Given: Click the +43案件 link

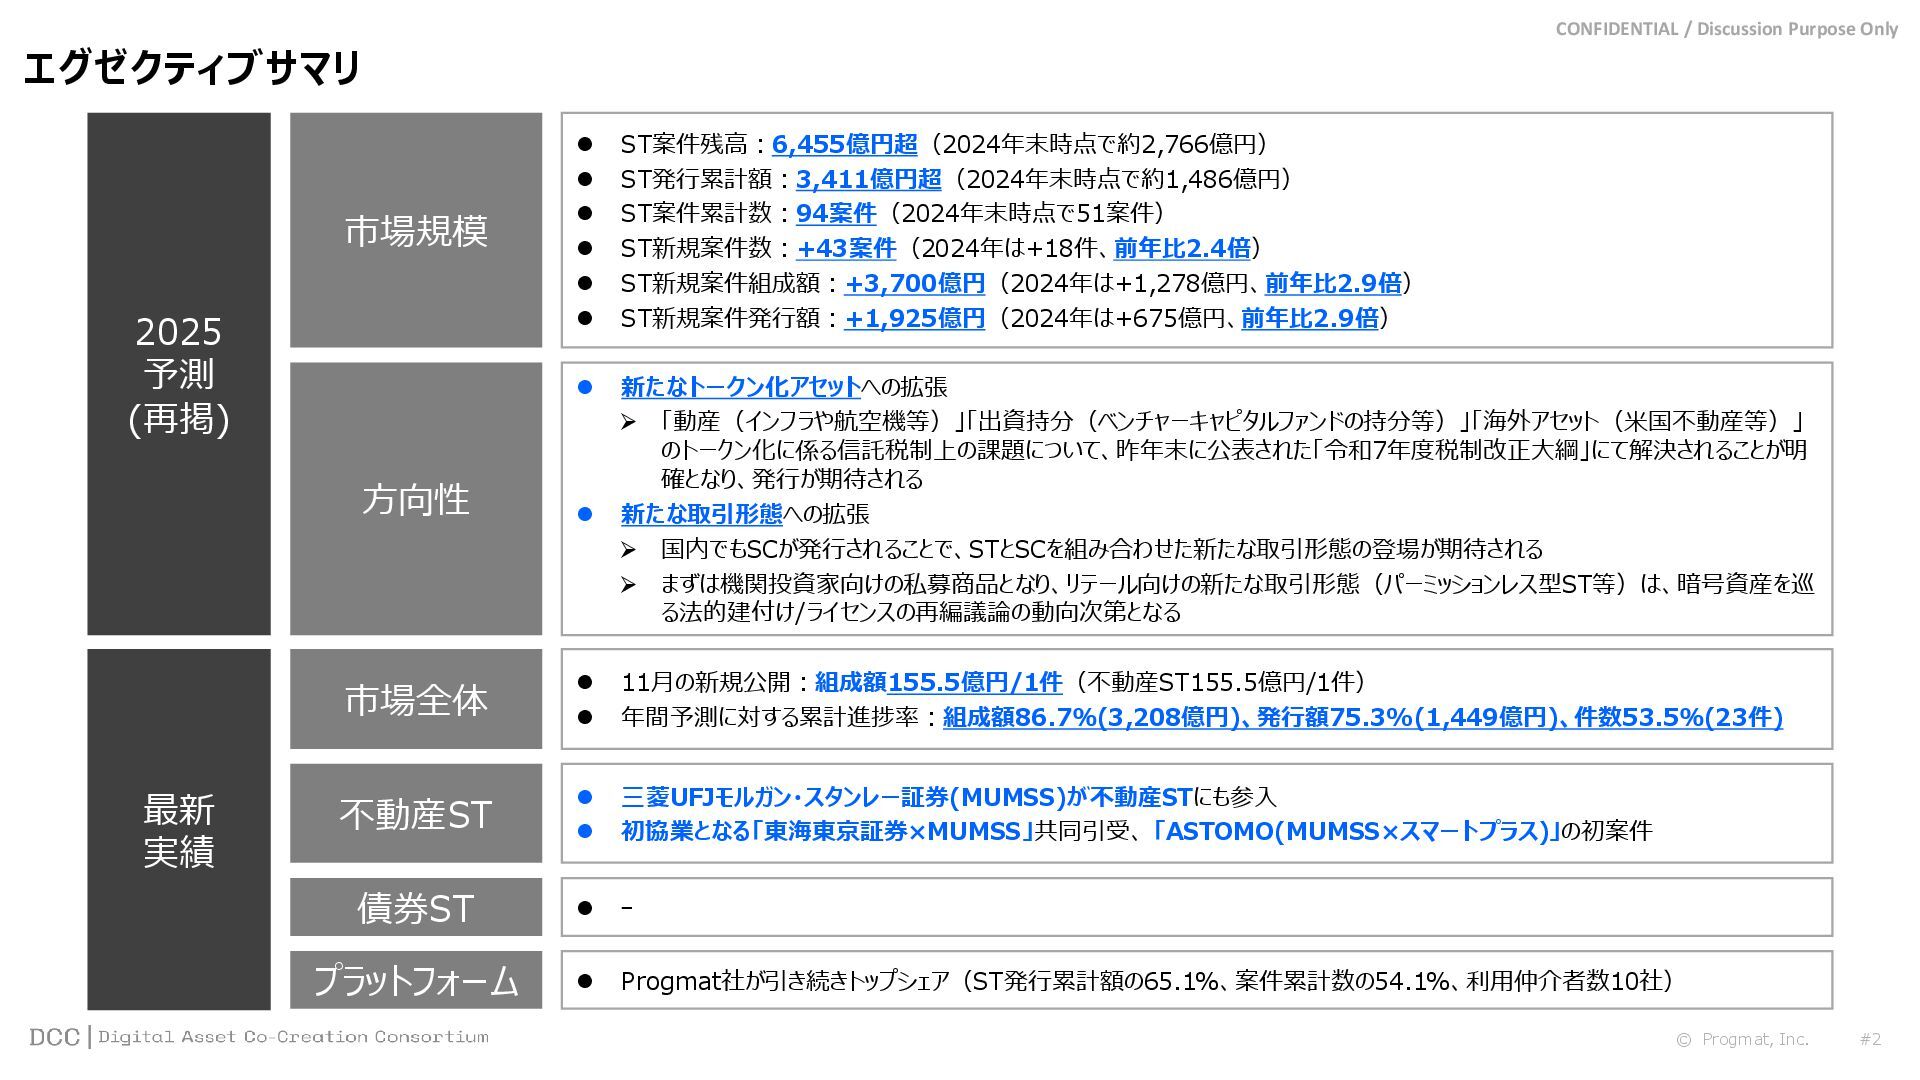Looking at the screenshot, I should (x=845, y=248).
